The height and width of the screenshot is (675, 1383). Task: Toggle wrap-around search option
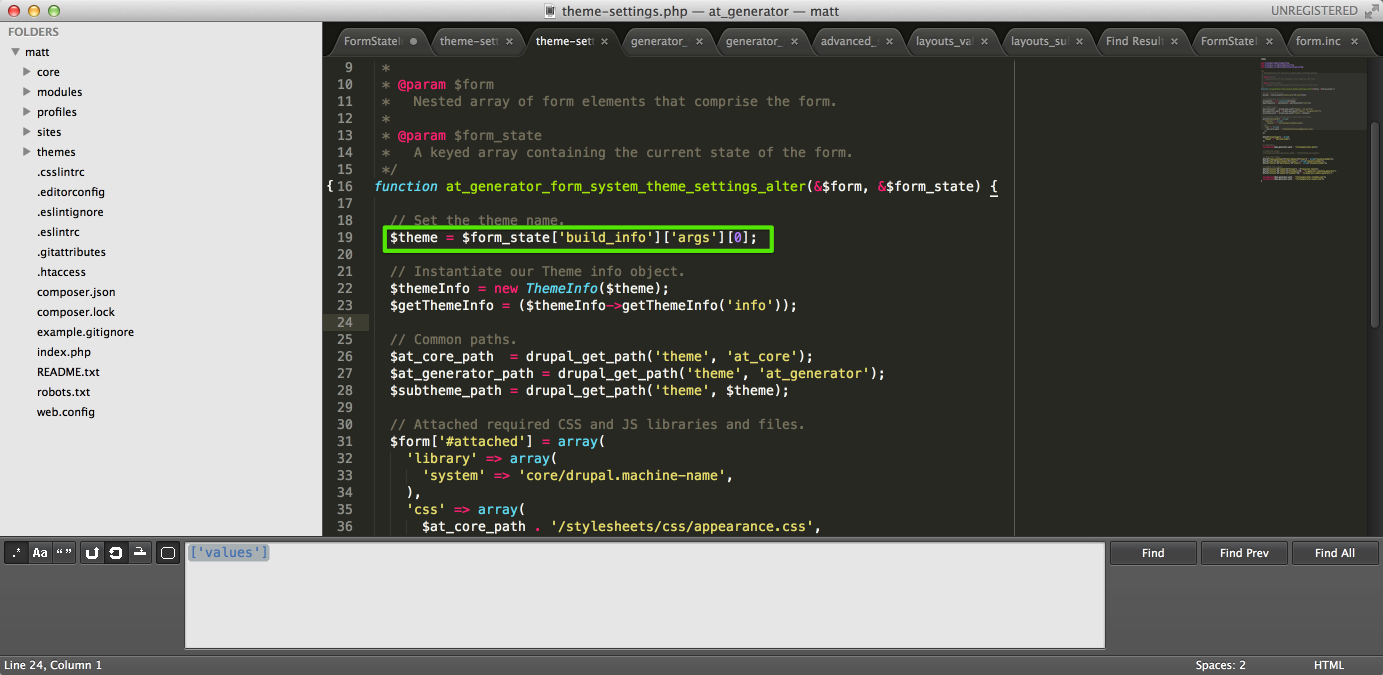(116, 553)
